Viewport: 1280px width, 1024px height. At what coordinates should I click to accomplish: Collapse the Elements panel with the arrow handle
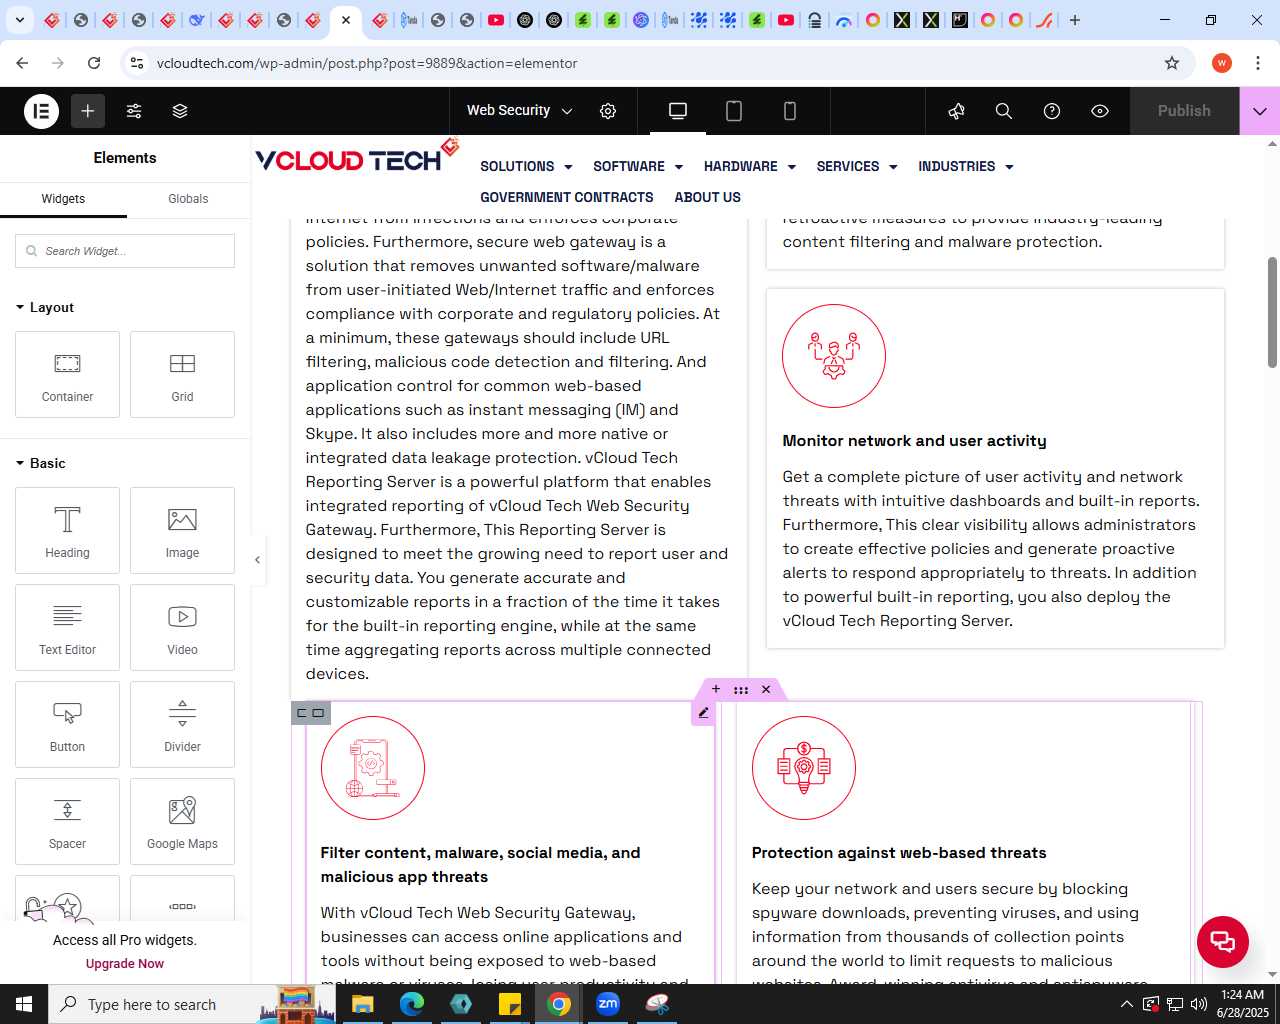click(257, 560)
